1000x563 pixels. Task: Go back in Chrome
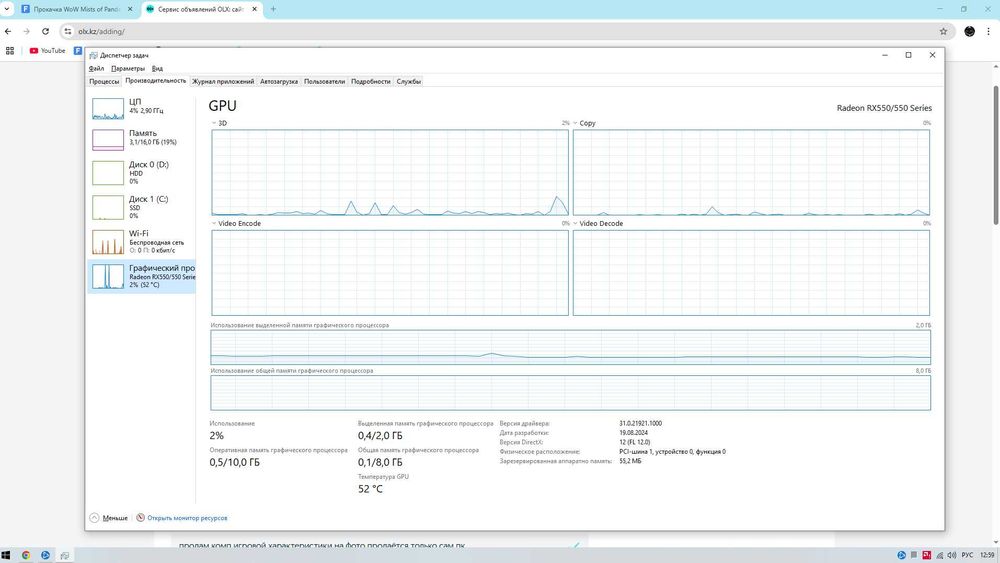tap(8, 31)
